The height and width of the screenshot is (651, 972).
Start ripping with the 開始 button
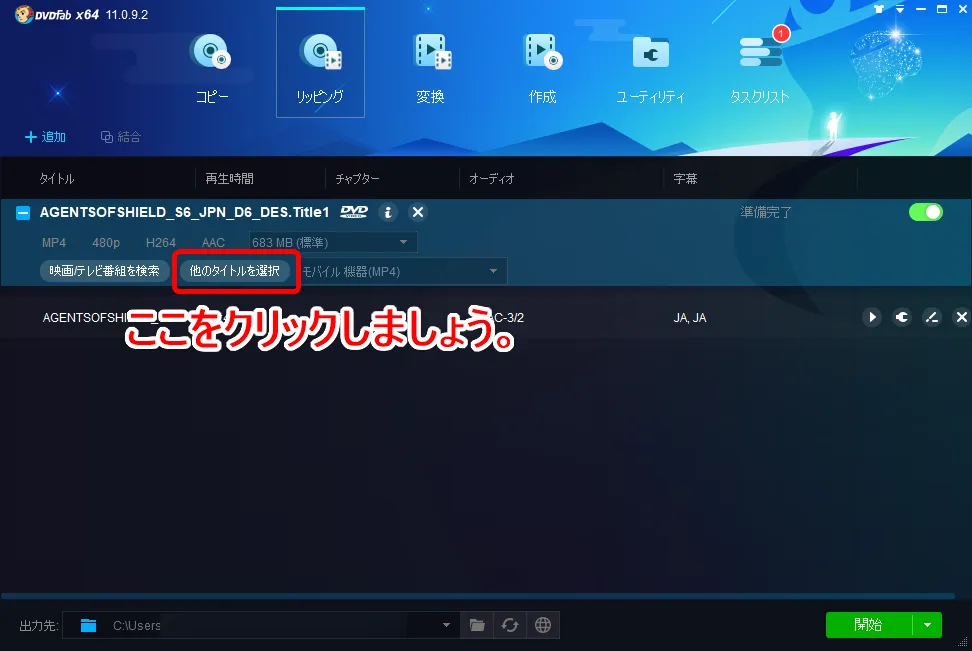(868, 625)
